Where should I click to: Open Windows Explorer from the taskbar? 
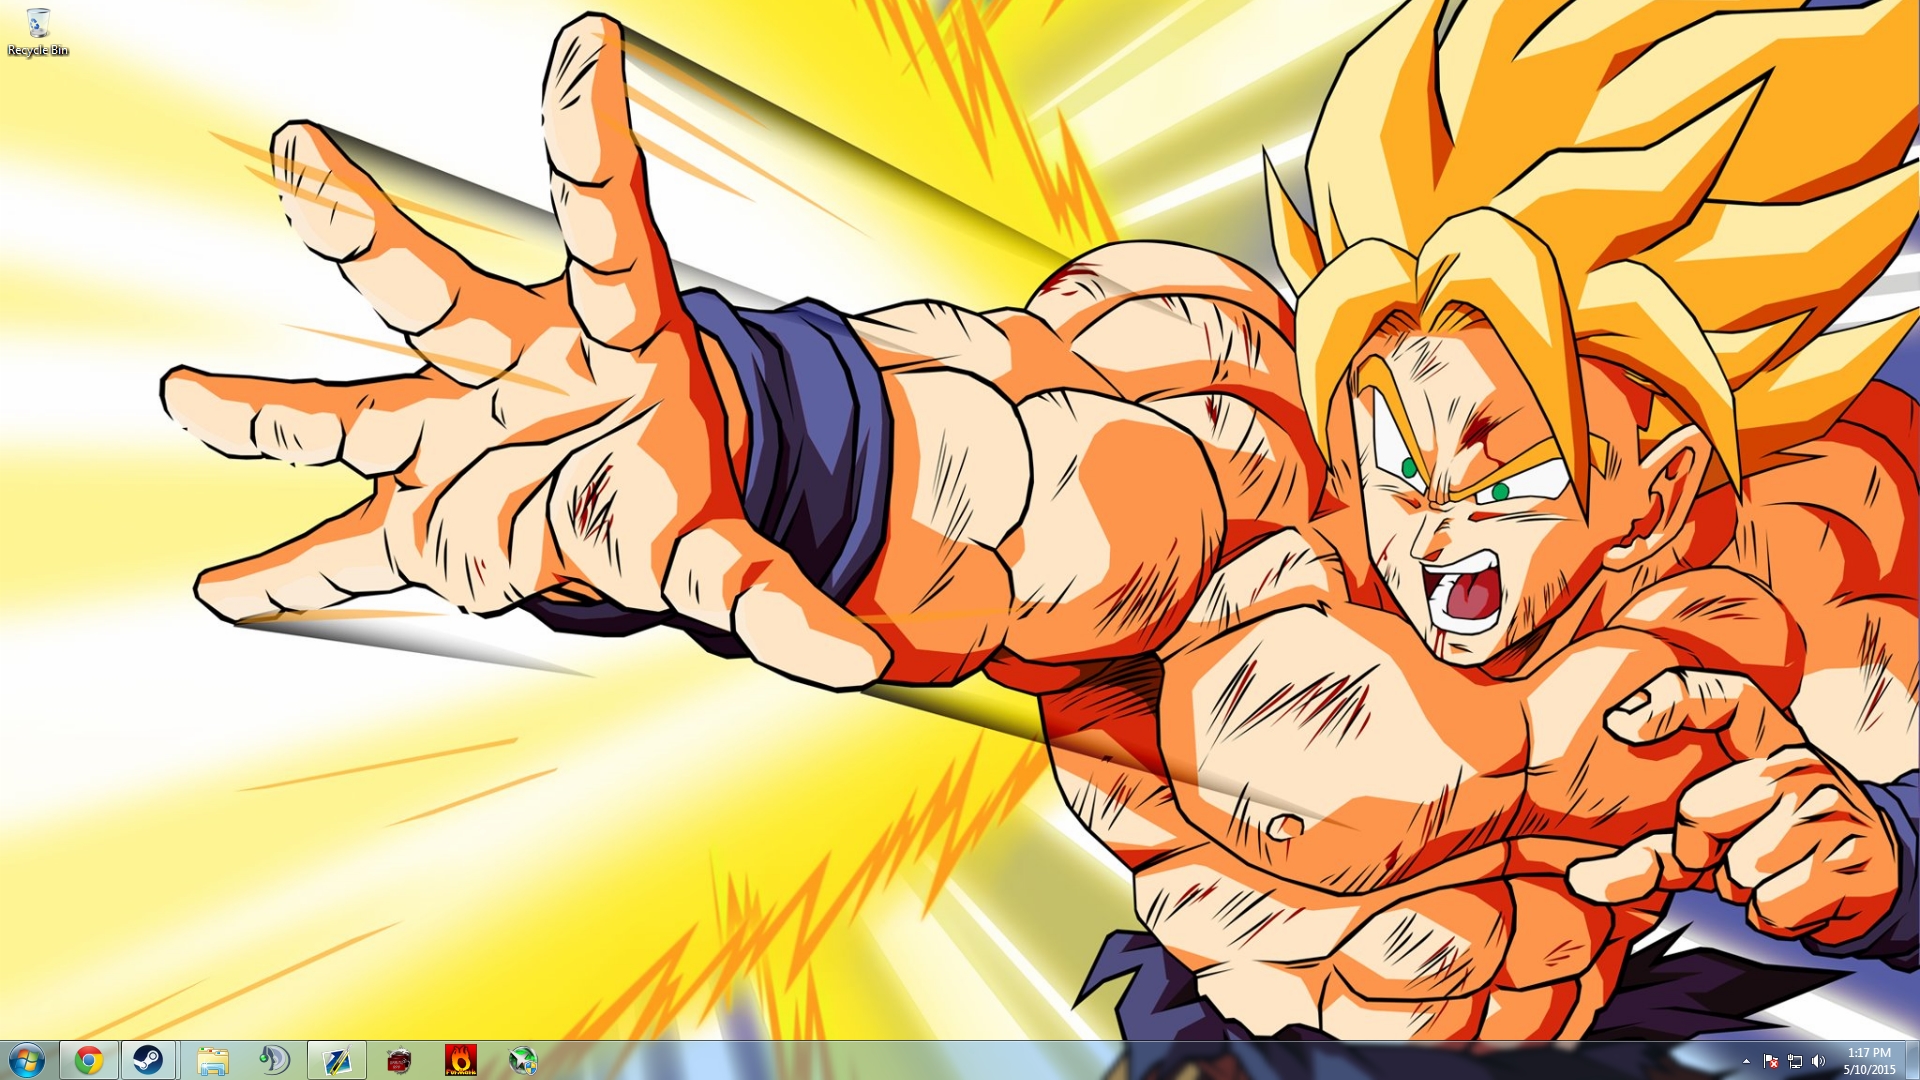[x=212, y=1060]
